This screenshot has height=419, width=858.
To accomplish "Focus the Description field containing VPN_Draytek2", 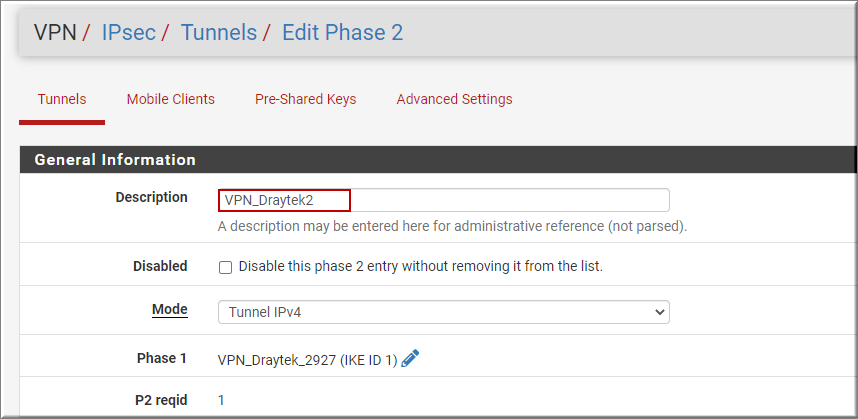I will (x=444, y=200).
